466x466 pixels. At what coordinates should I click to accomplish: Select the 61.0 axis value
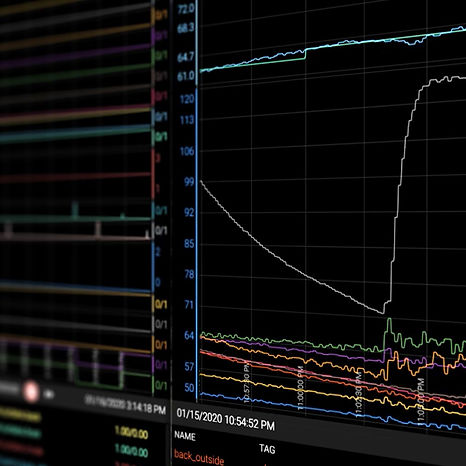tap(186, 76)
